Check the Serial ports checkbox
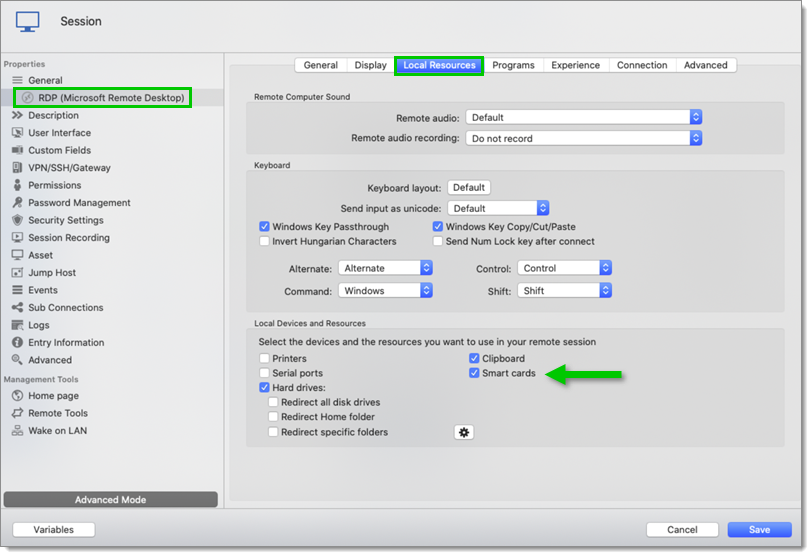The image size is (812, 557). click(x=264, y=373)
